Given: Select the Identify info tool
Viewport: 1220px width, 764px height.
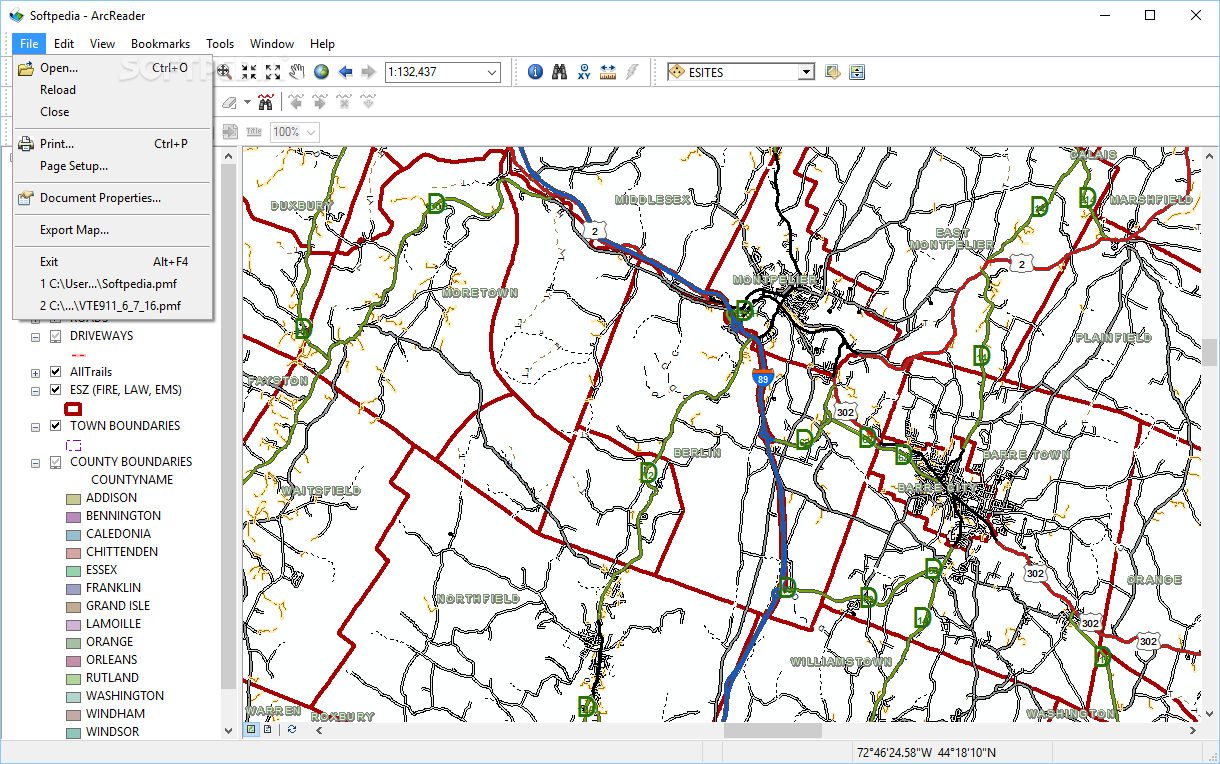Looking at the screenshot, I should click(535, 72).
